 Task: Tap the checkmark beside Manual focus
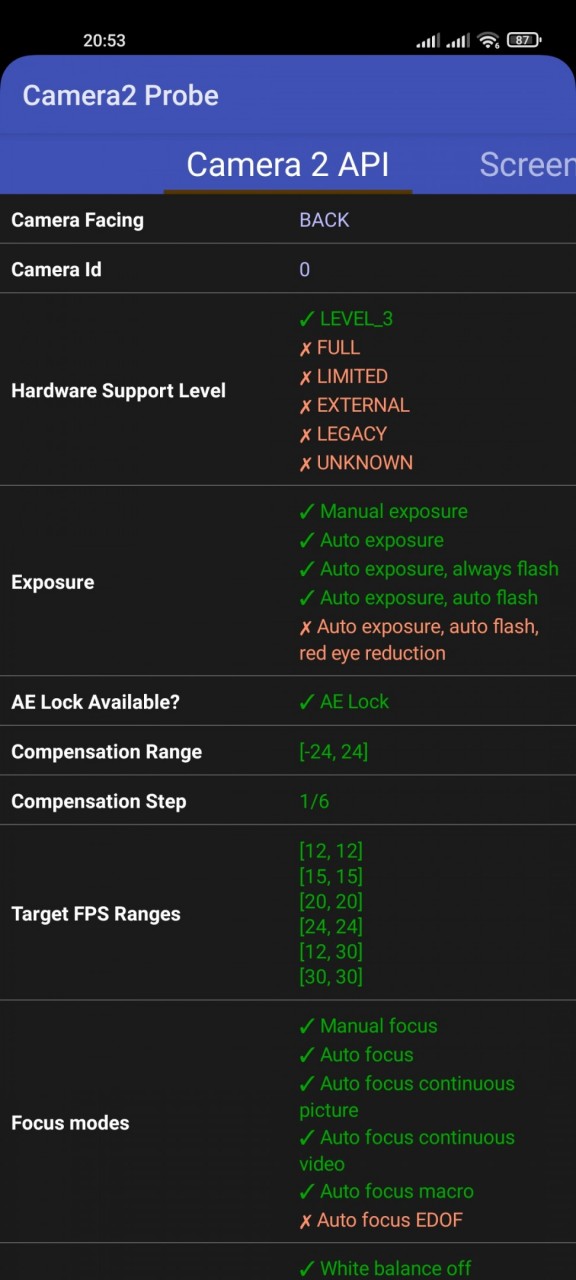pyautogui.click(x=307, y=1026)
